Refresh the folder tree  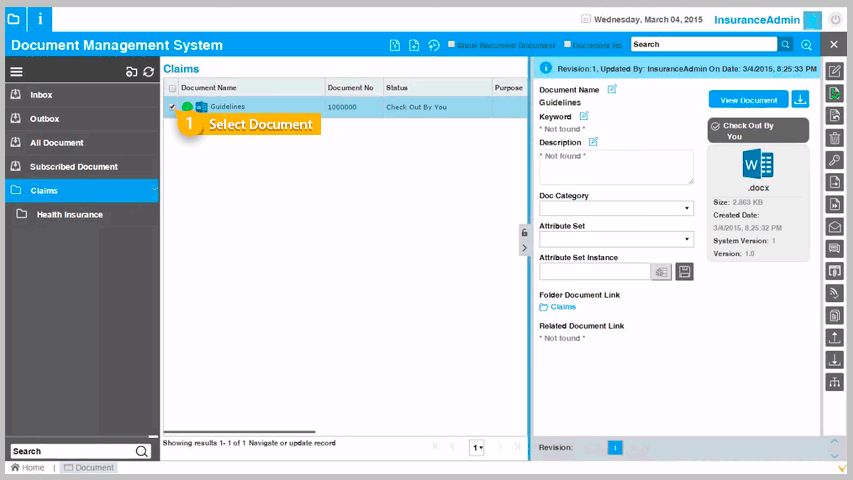tap(149, 72)
